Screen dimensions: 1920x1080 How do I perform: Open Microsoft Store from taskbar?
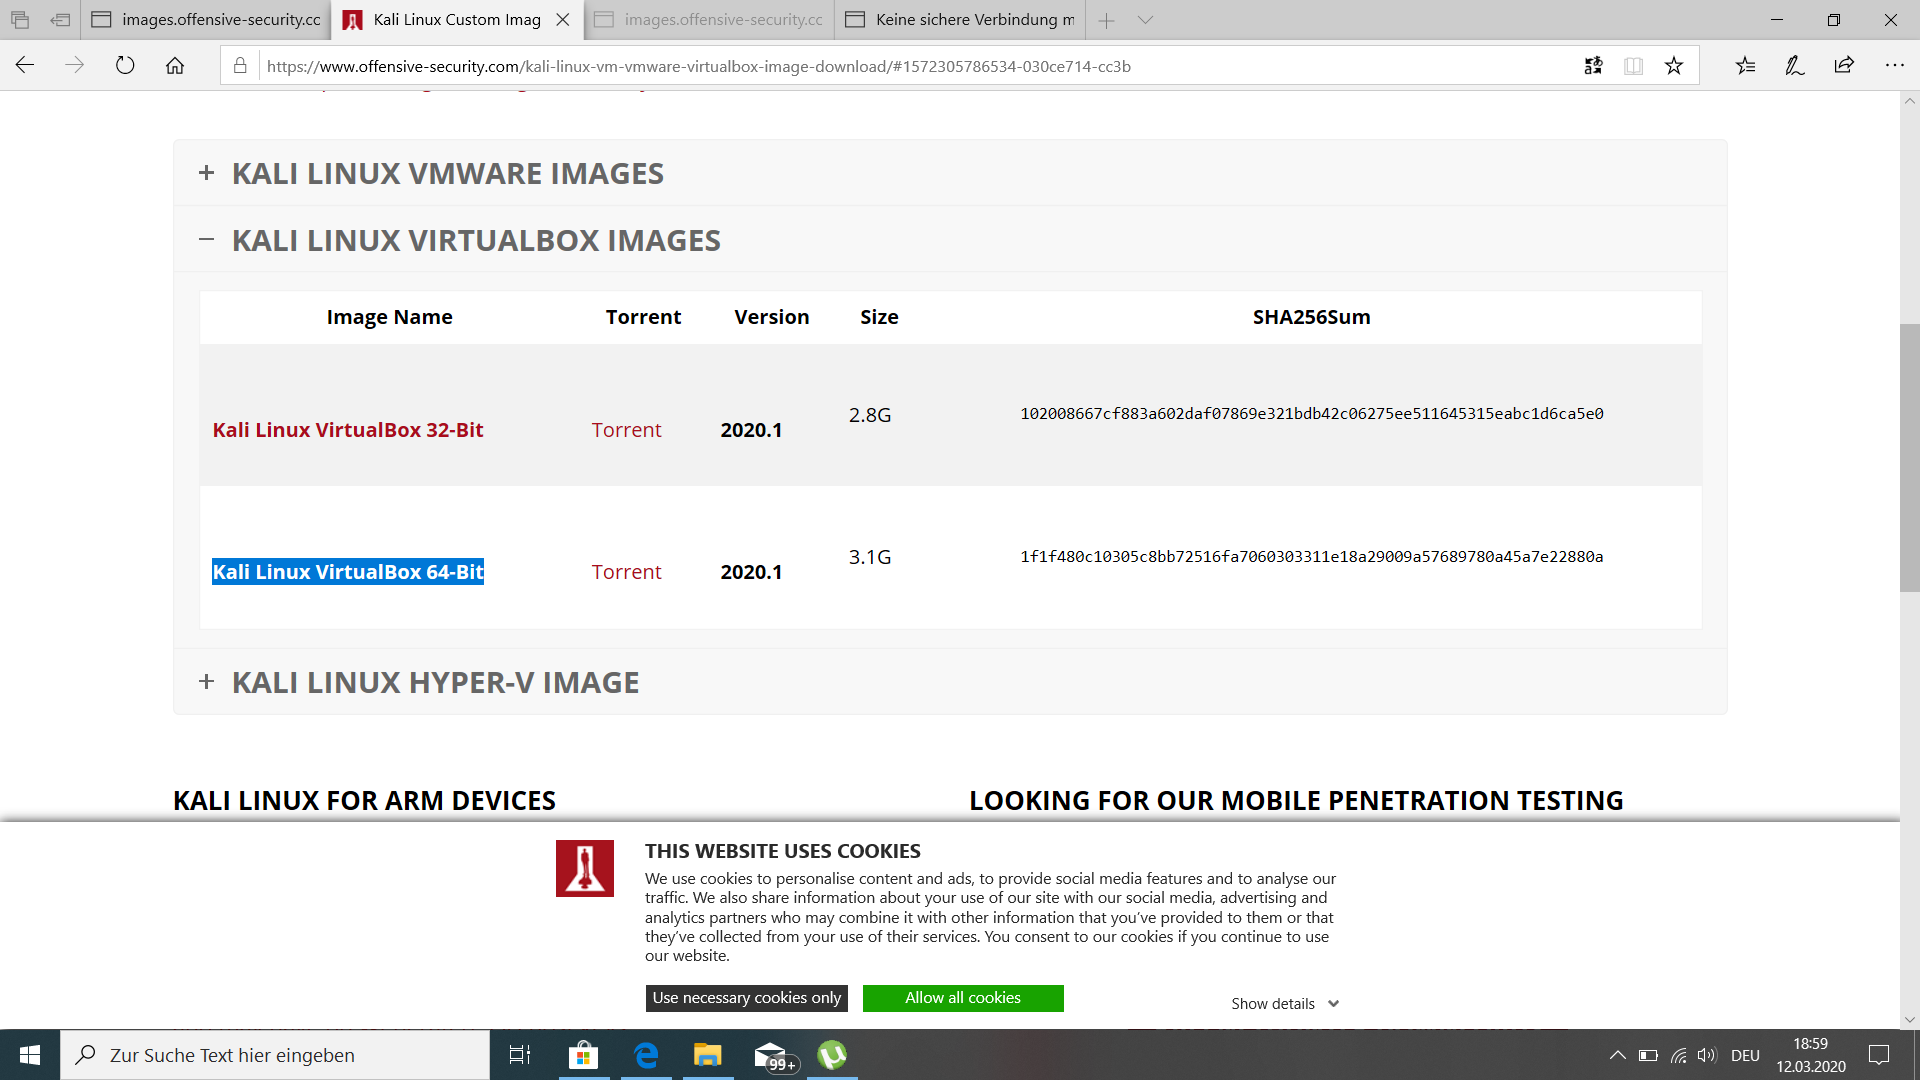[583, 1055]
